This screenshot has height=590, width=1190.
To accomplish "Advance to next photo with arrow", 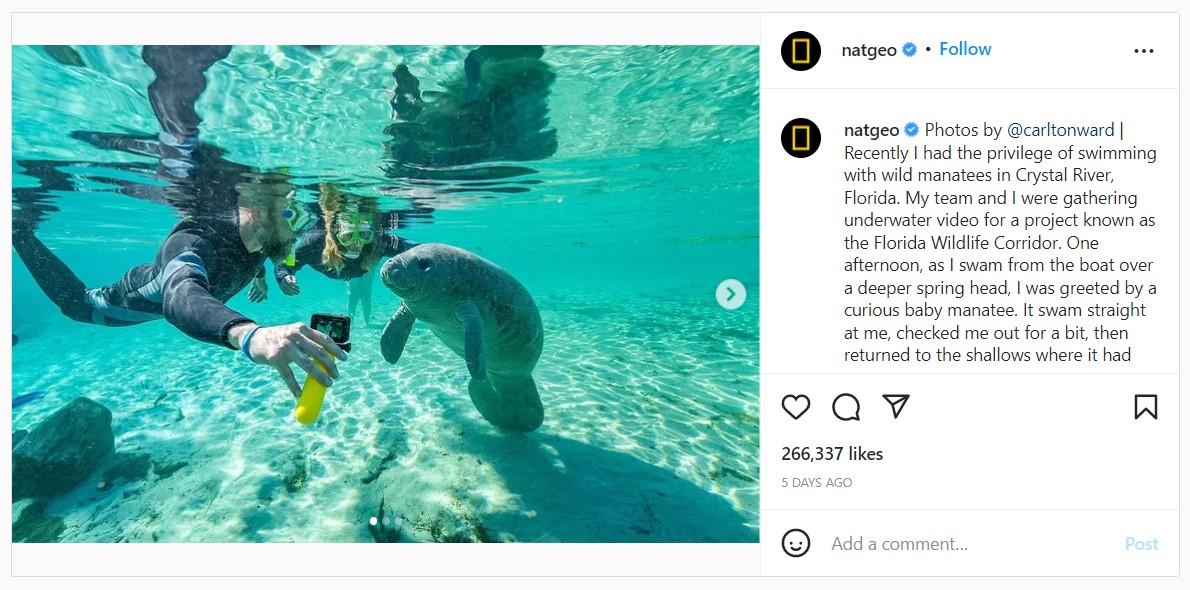I will [731, 294].
